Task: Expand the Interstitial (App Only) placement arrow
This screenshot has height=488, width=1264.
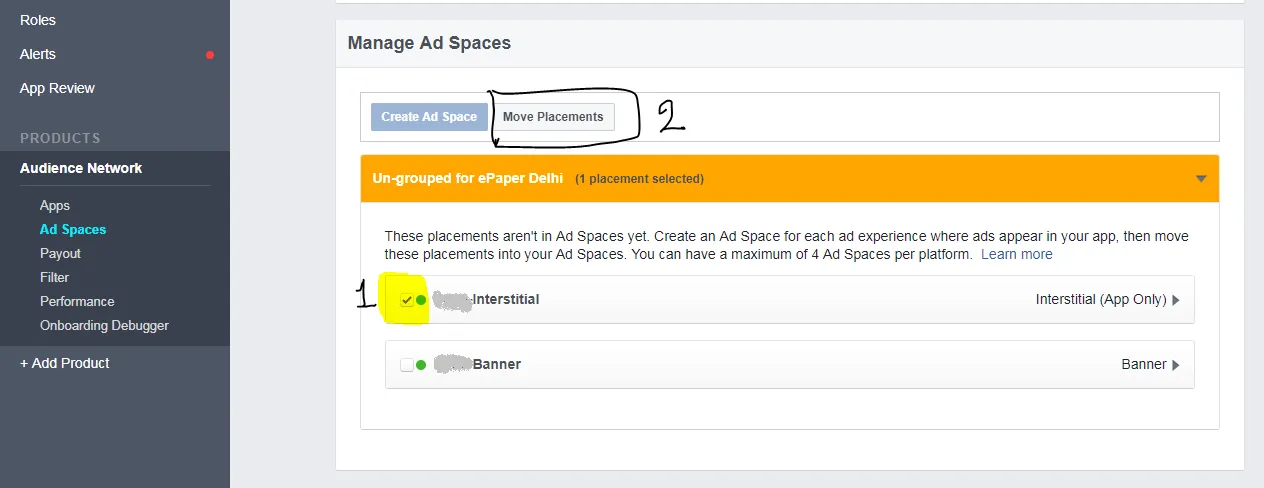Action: point(1176,300)
